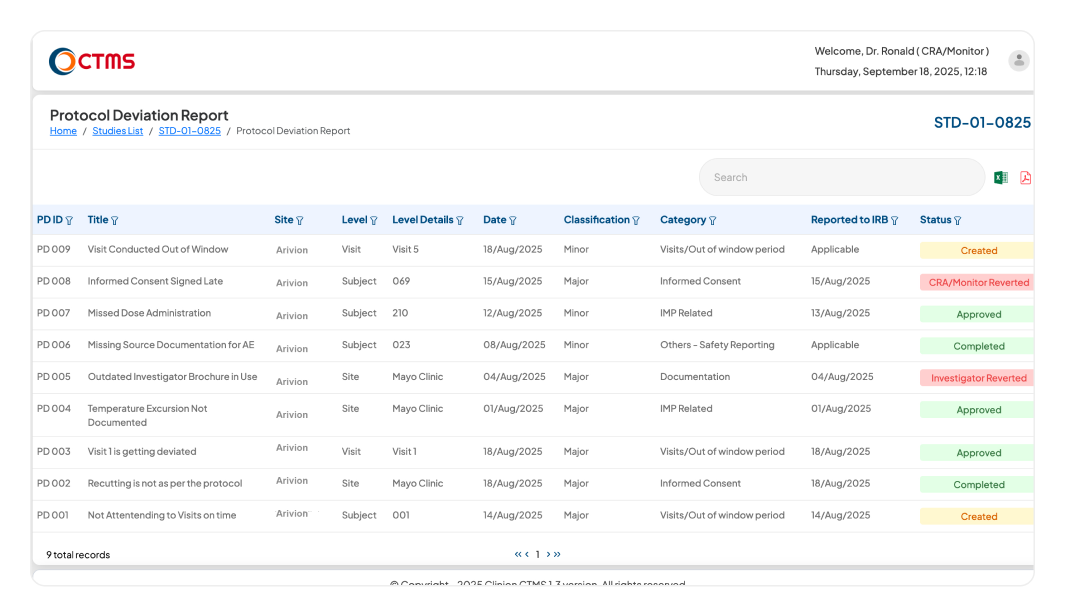This screenshot has width=1065, height=615.
Task: Go to the next page of records
Action: 548,553
